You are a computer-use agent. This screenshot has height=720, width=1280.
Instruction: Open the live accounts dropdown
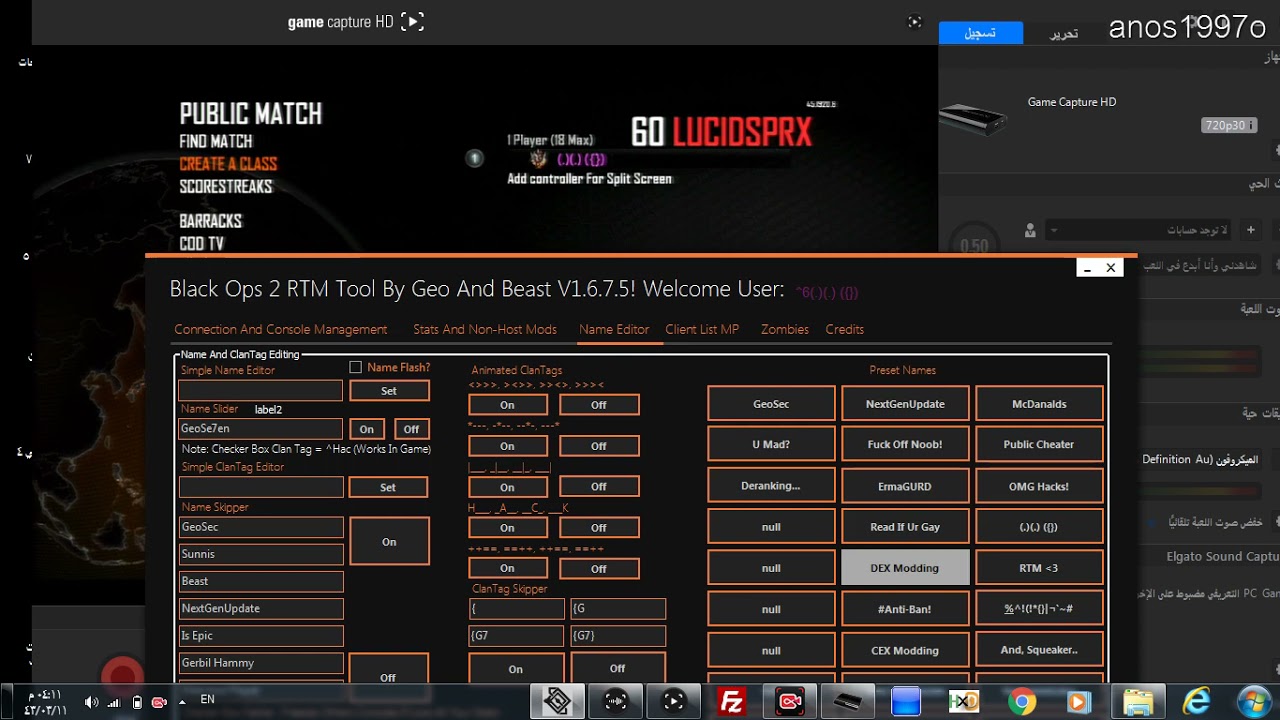tap(1138, 230)
